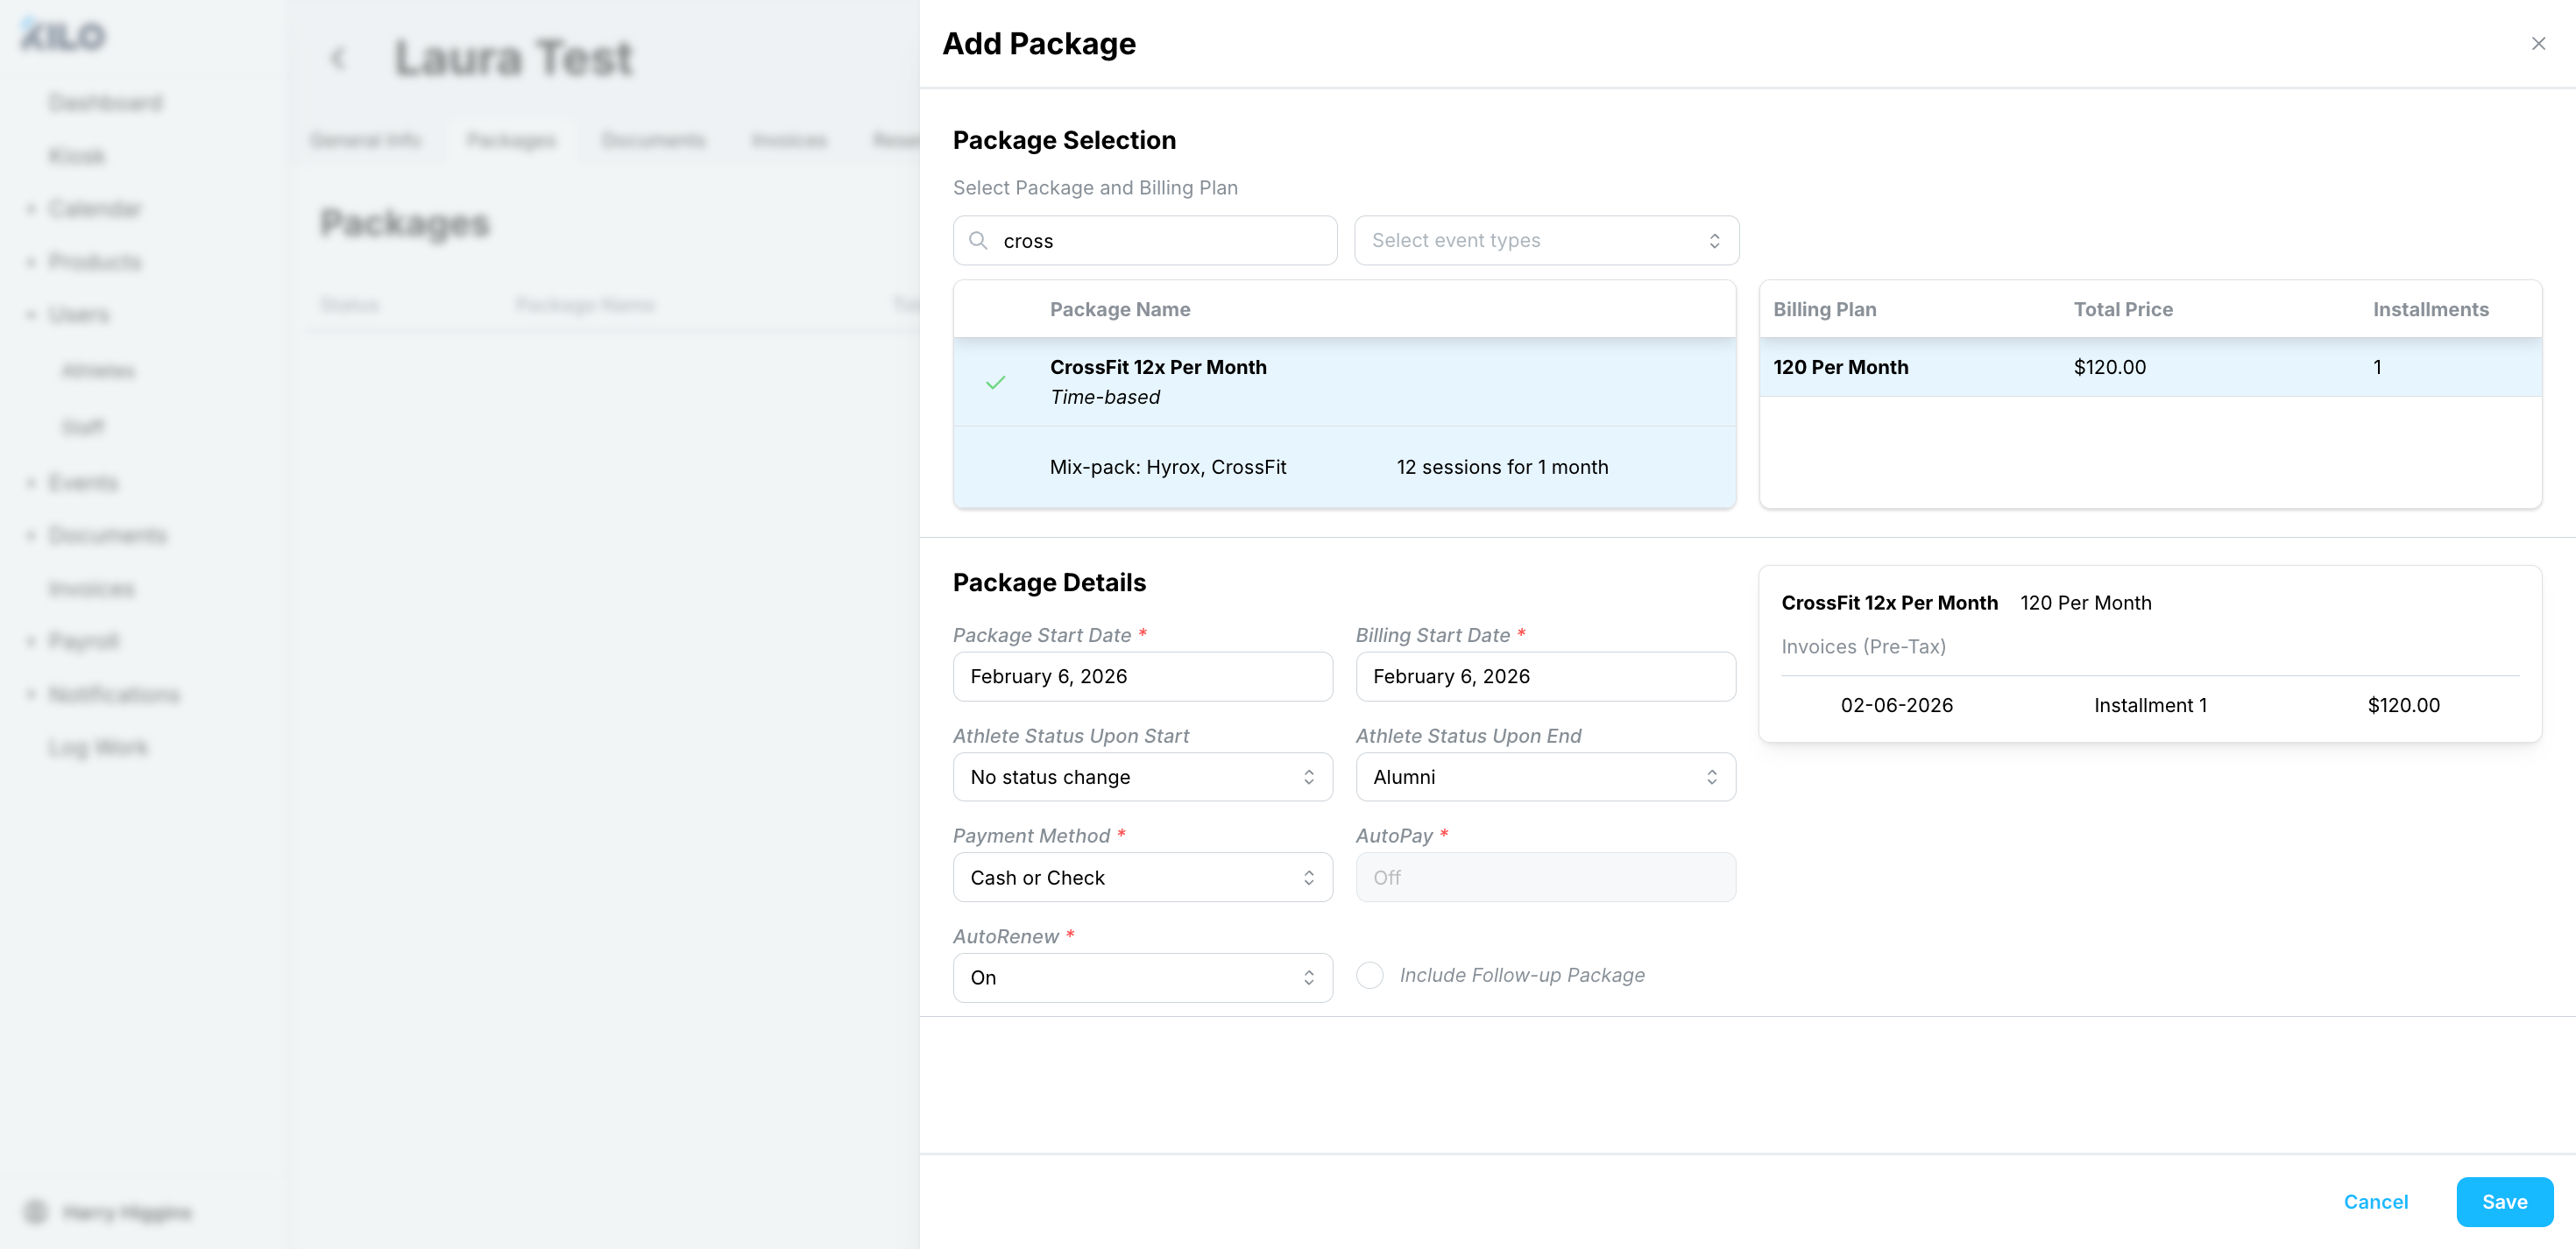Click the user avatar icon at bottom-left
The width and height of the screenshot is (2576, 1249).
click(36, 1212)
